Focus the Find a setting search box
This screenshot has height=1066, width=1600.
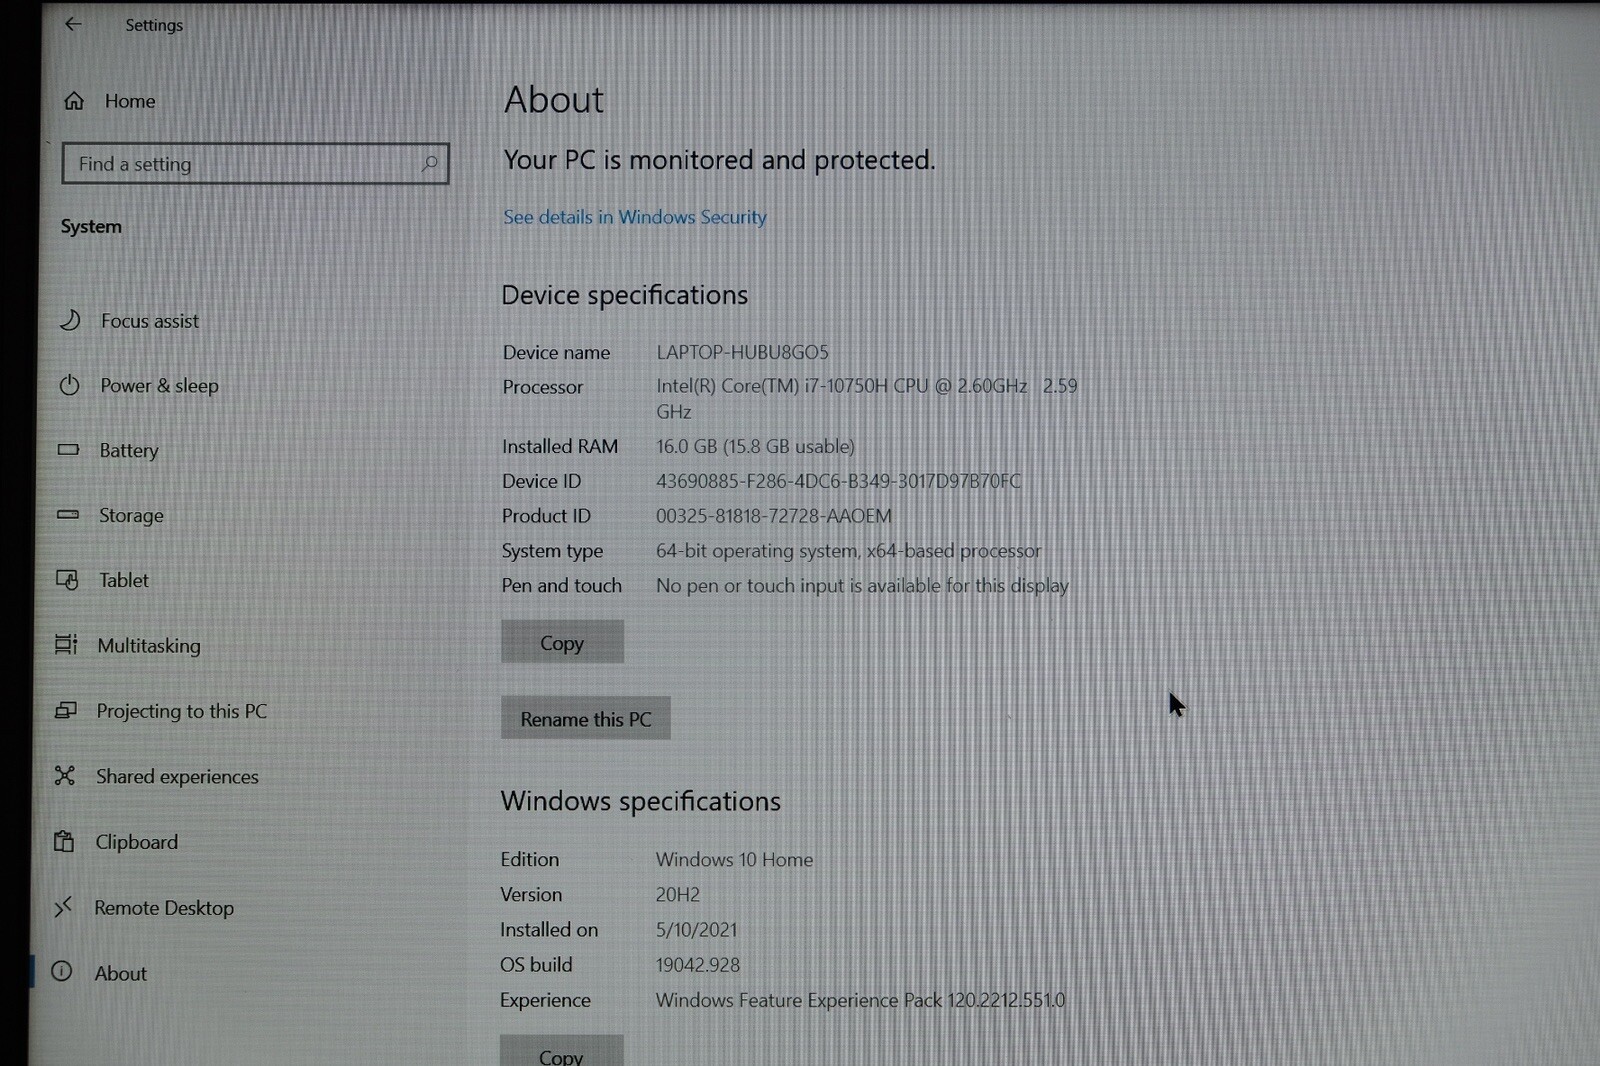coord(256,164)
